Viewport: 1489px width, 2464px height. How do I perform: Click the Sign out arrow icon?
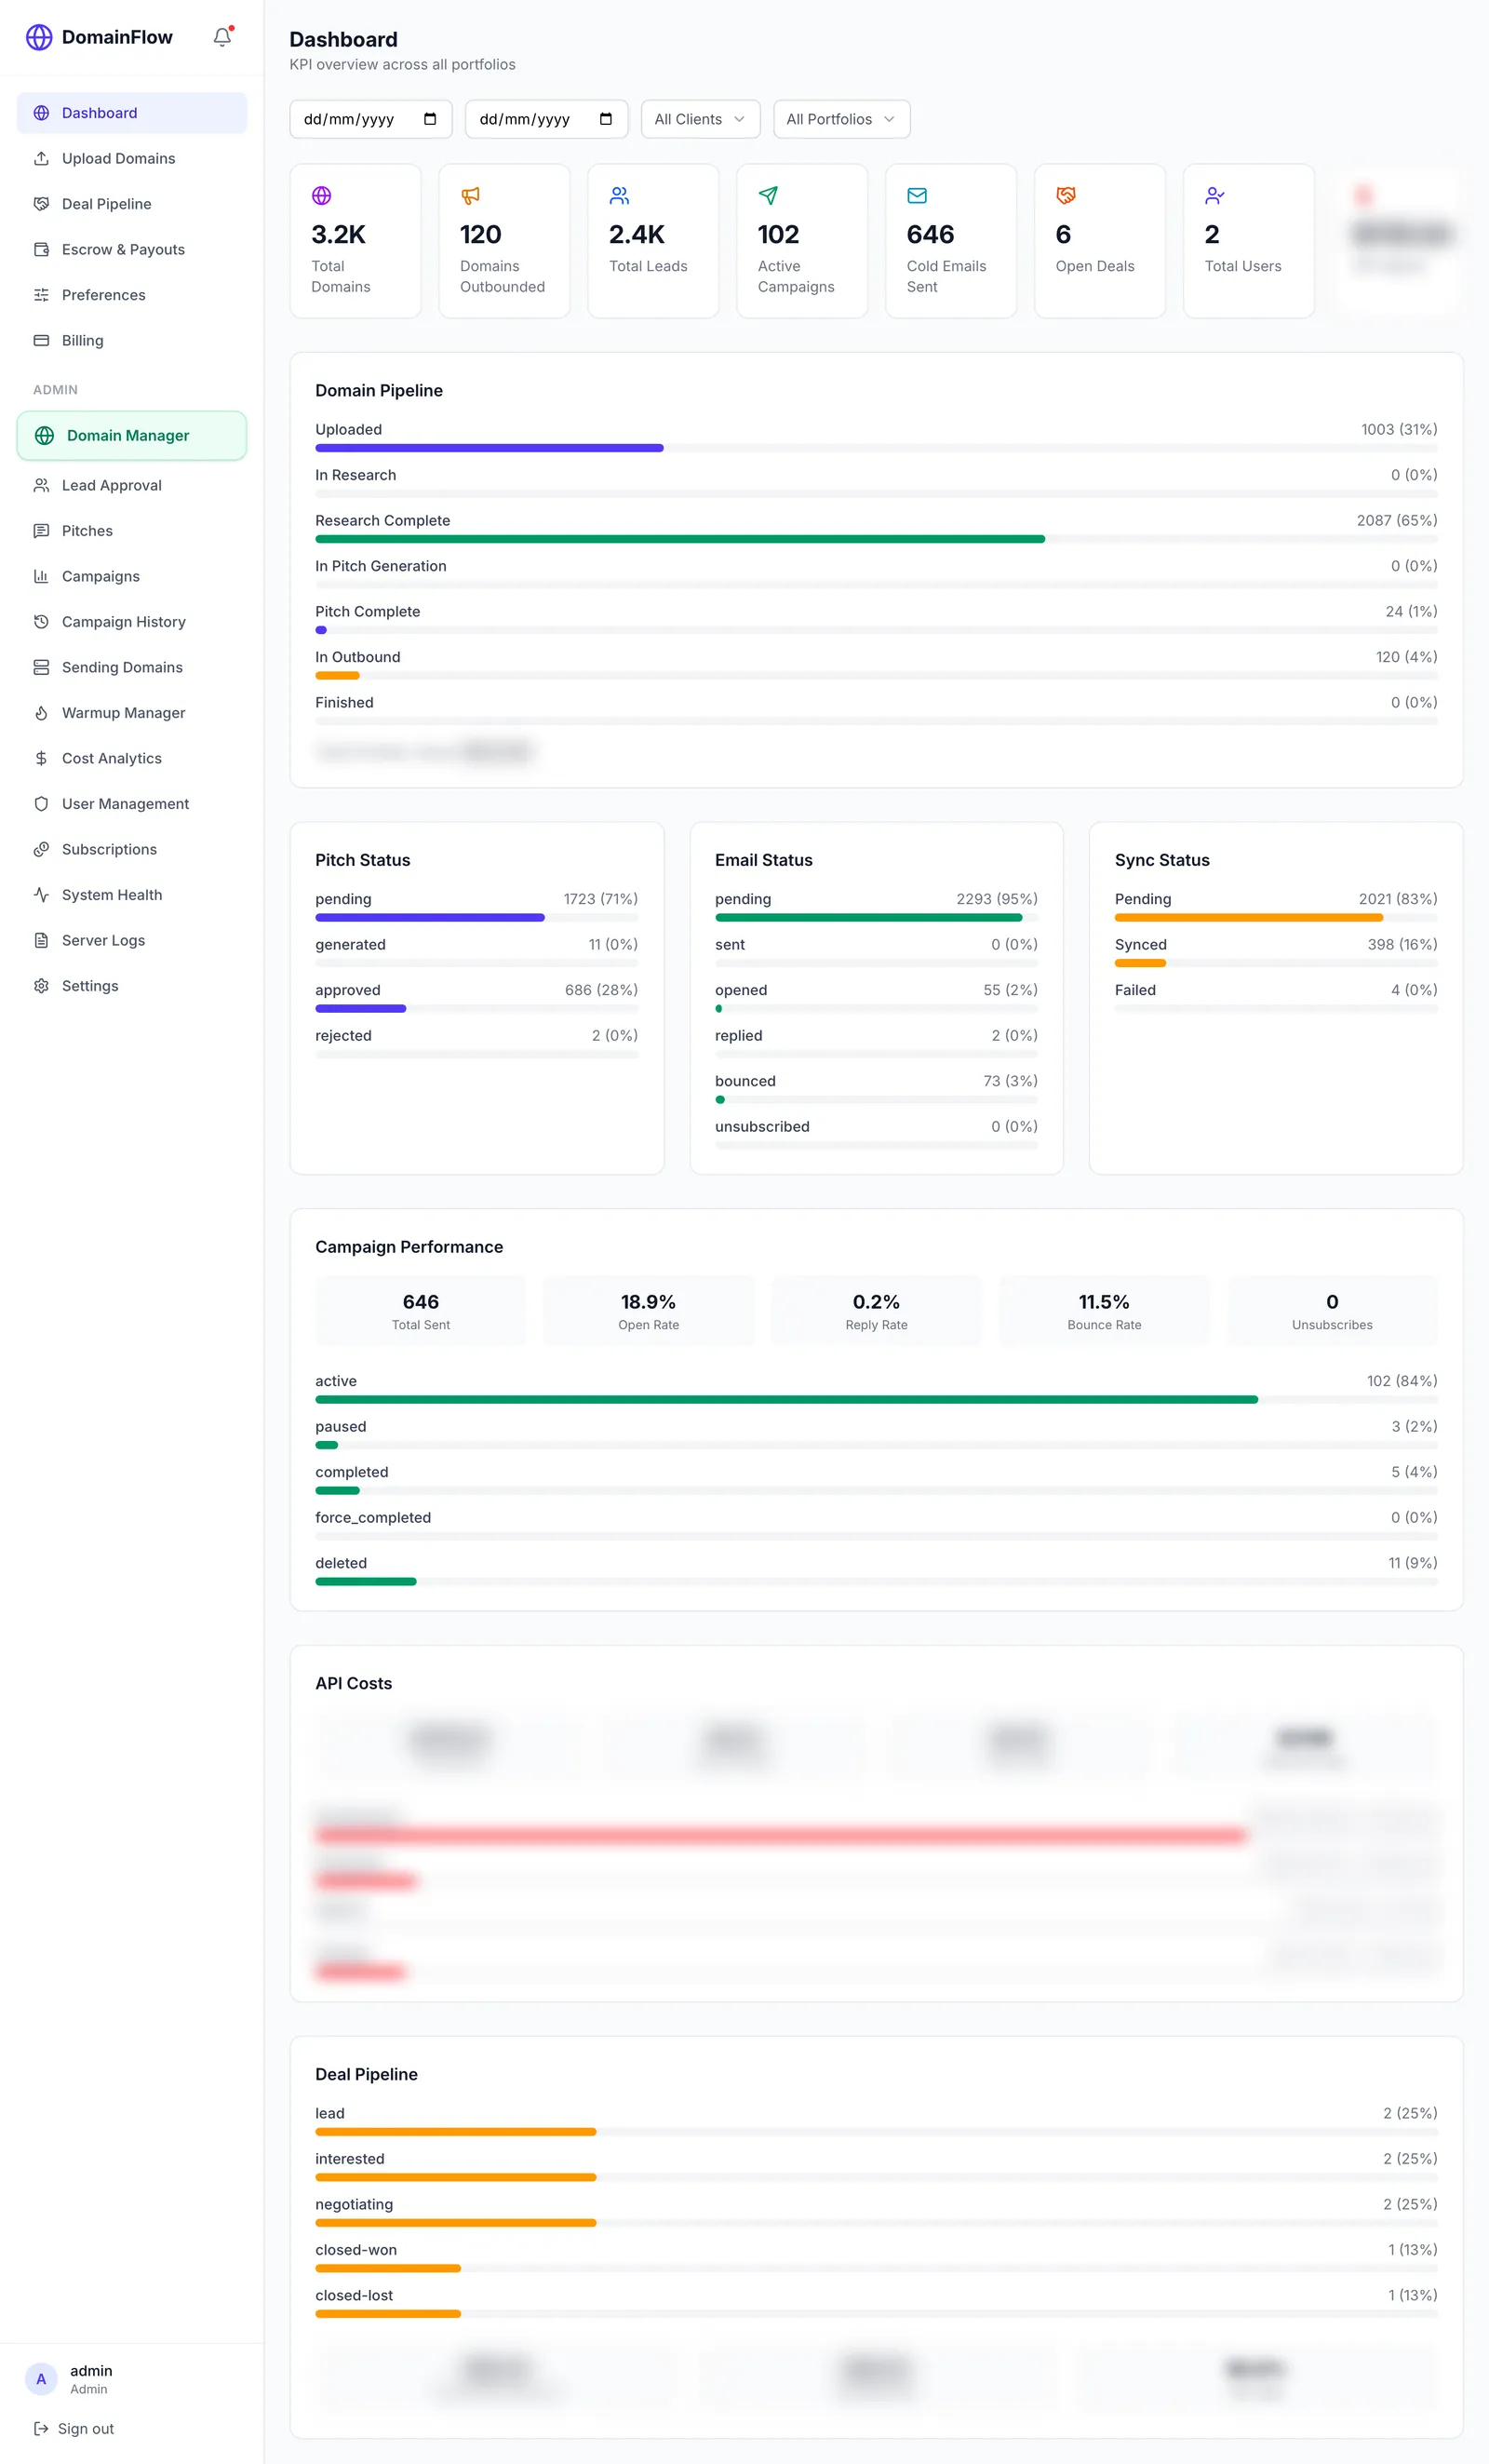41,2428
